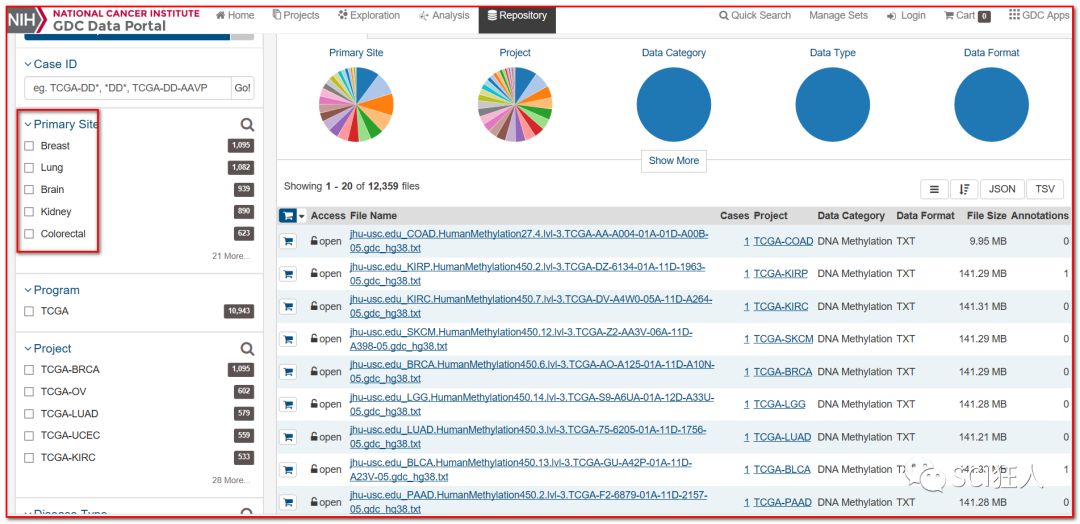The width and height of the screenshot is (1080, 524).
Task: Check the Brain primary site box
Action: (29, 189)
